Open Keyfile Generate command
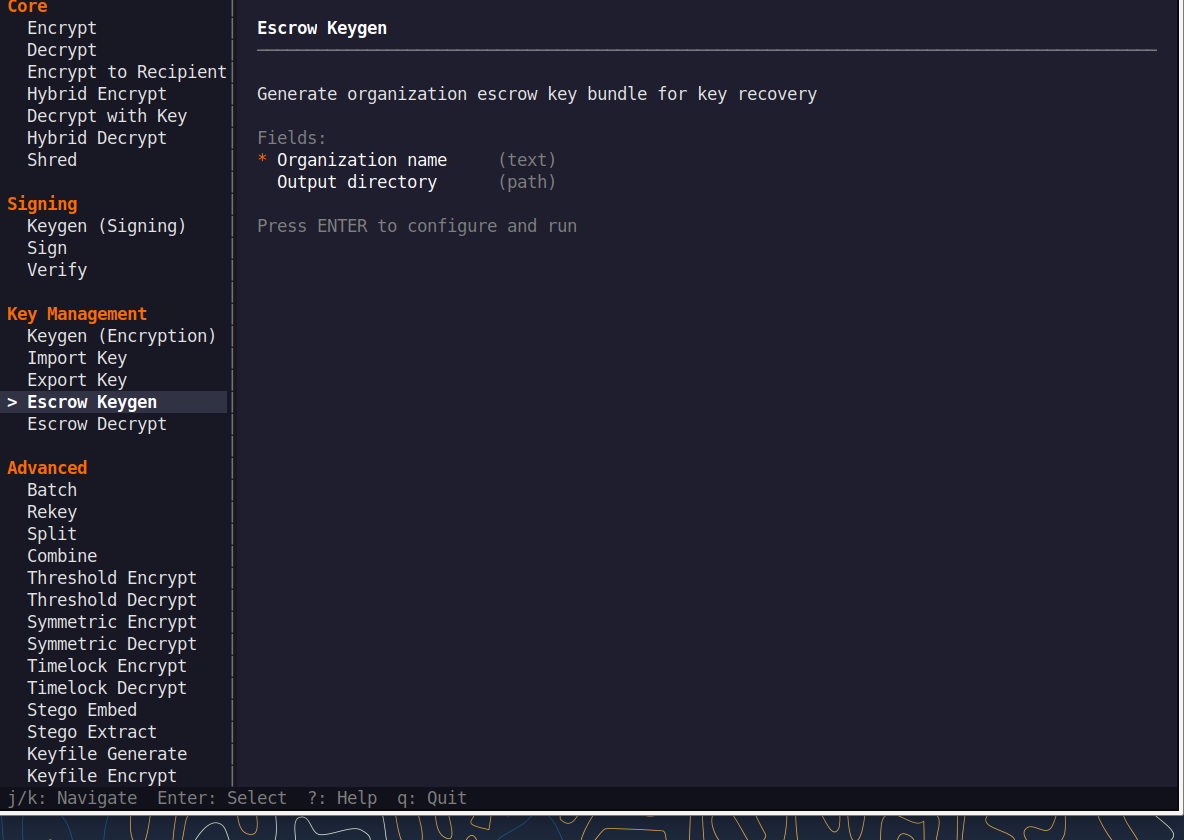1184x840 pixels. click(106, 753)
